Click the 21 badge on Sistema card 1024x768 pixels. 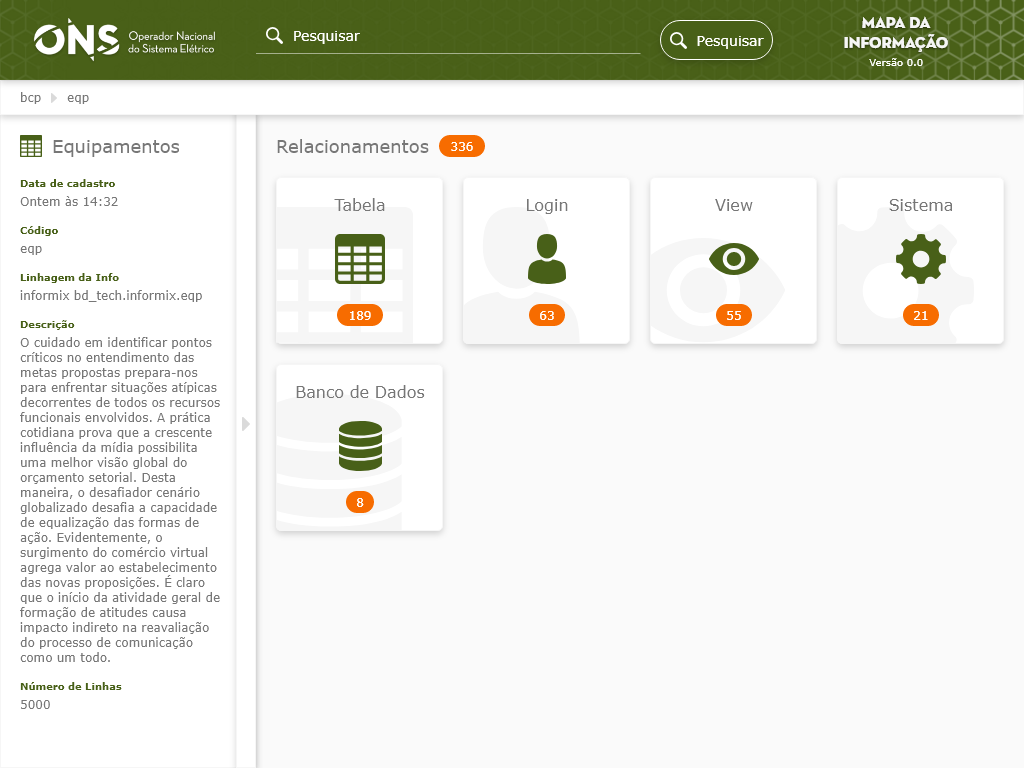coord(921,315)
